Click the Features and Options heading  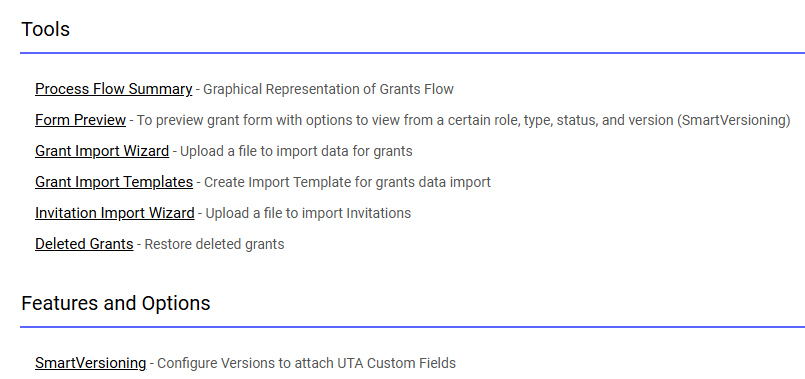click(116, 303)
